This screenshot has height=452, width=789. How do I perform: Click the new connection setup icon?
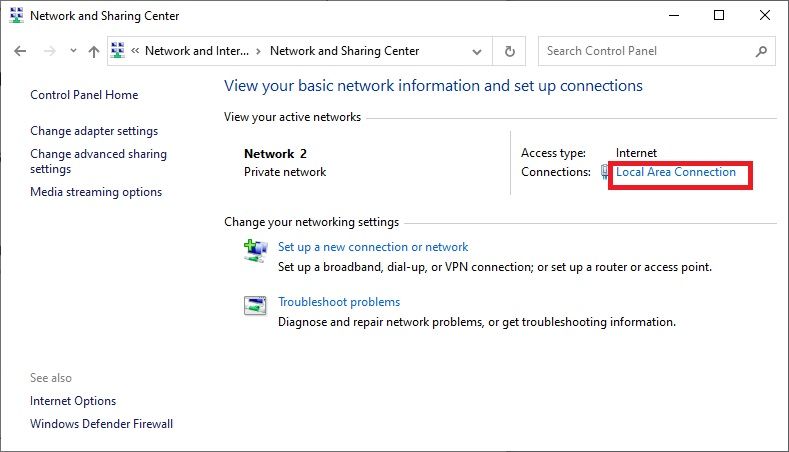coord(256,251)
